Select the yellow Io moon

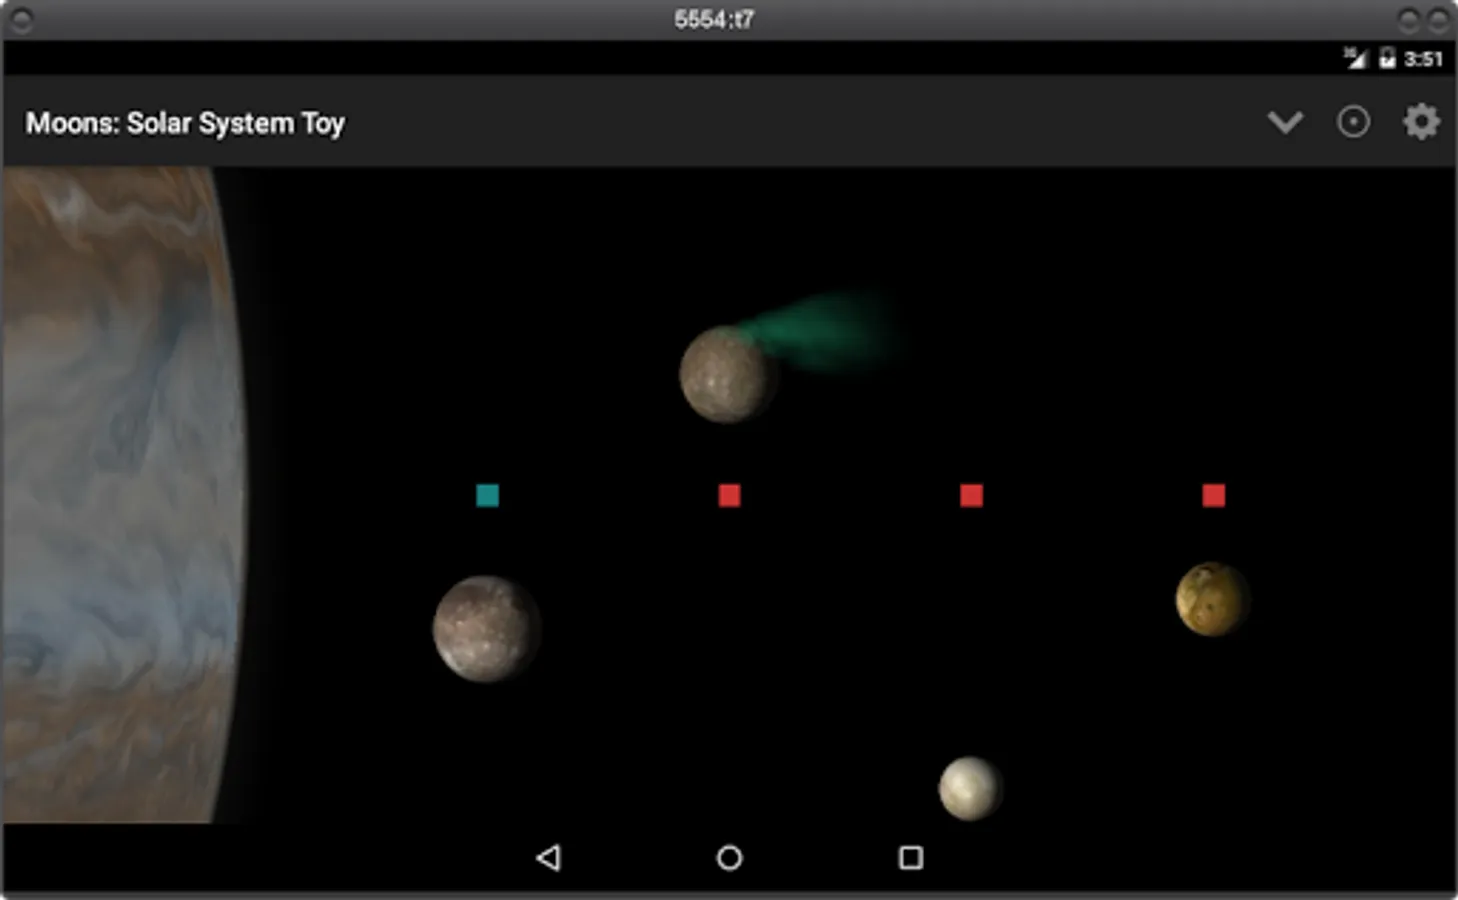tap(1212, 599)
